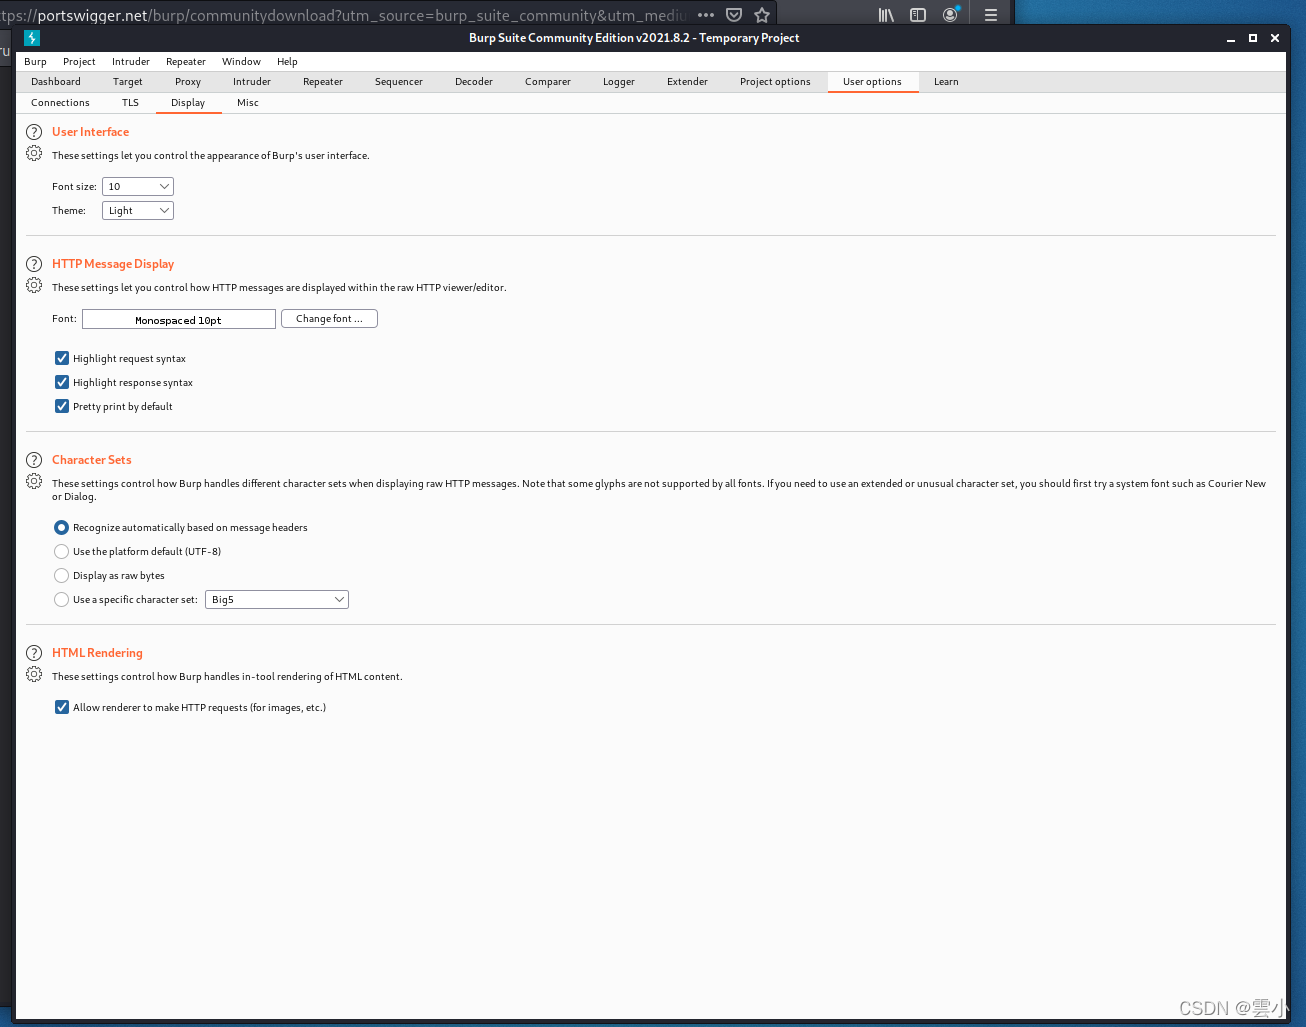Open Character Sets gear options
This screenshot has width=1306, height=1027.
[34, 482]
